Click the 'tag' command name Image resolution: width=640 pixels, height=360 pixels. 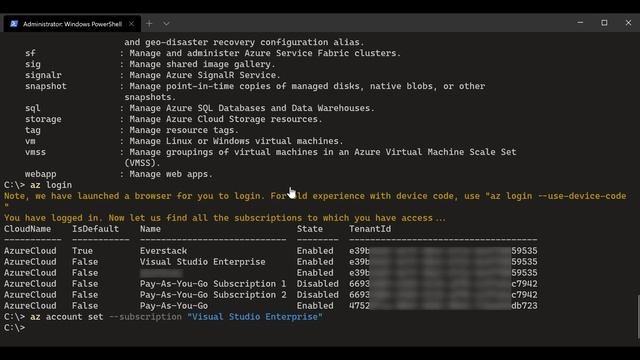coord(33,130)
